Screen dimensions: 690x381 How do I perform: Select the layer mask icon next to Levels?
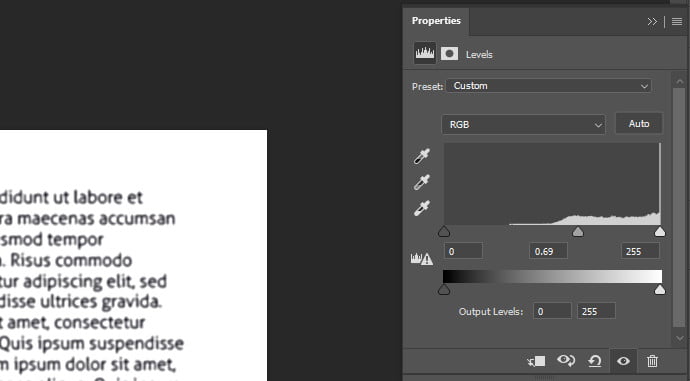point(449,54)
